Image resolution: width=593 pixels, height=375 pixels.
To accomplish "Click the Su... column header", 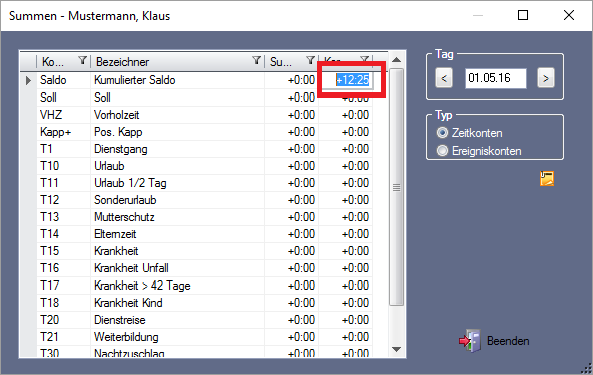I will [291, 61].
